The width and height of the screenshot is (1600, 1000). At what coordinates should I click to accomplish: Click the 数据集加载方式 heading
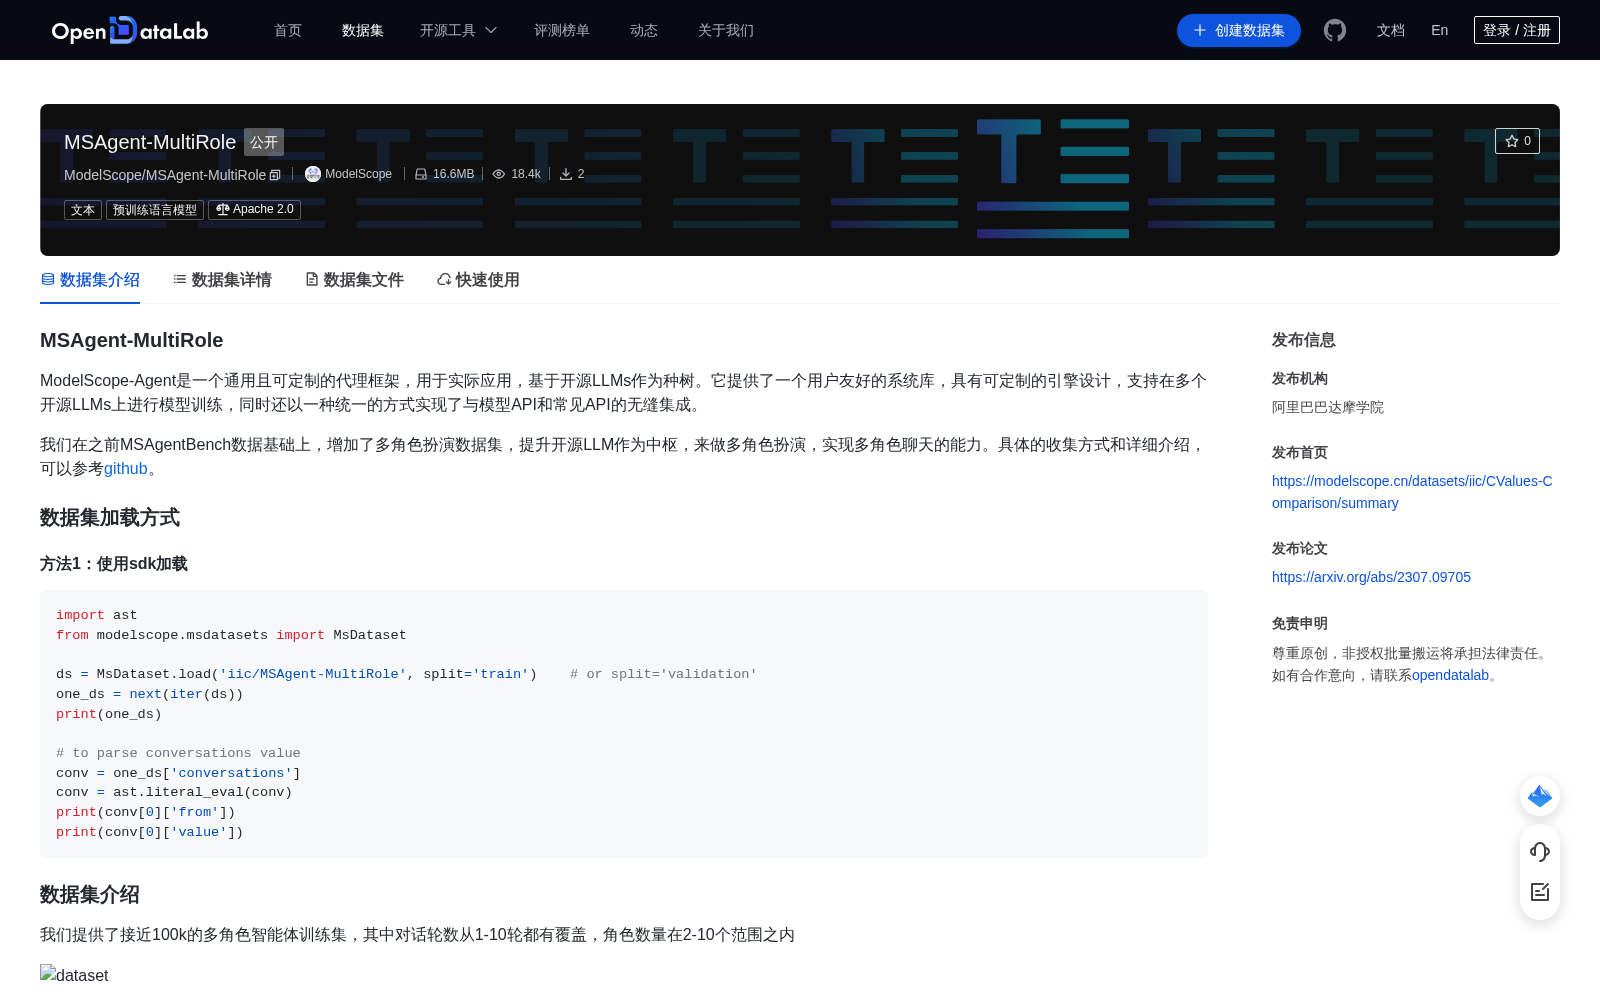110,518
